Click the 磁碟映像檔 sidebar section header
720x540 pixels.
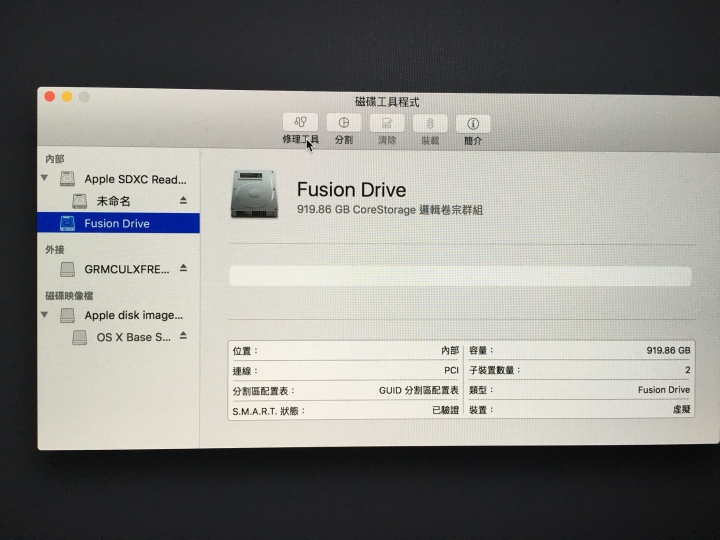69,296
